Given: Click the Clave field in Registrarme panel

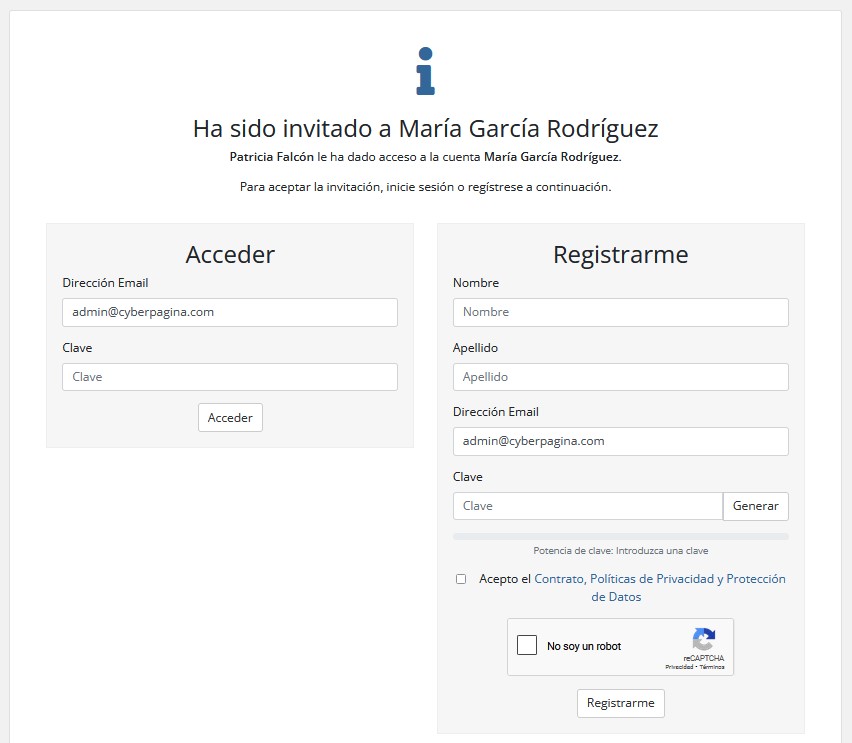Looking at the screenshot, I should click(587, 506).
